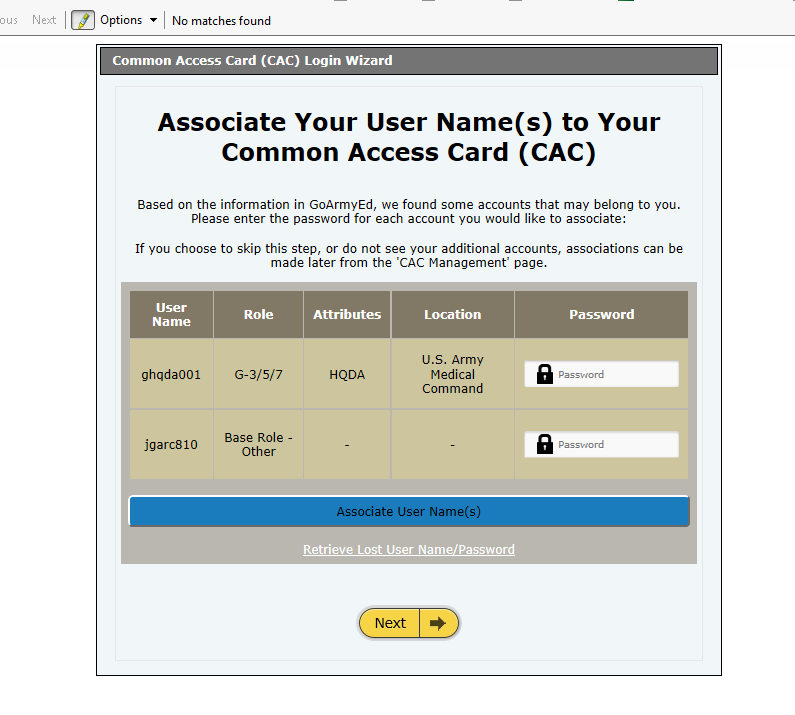Click the Role column header
This screenshot has width=795, height=715.
pos(259,314)
